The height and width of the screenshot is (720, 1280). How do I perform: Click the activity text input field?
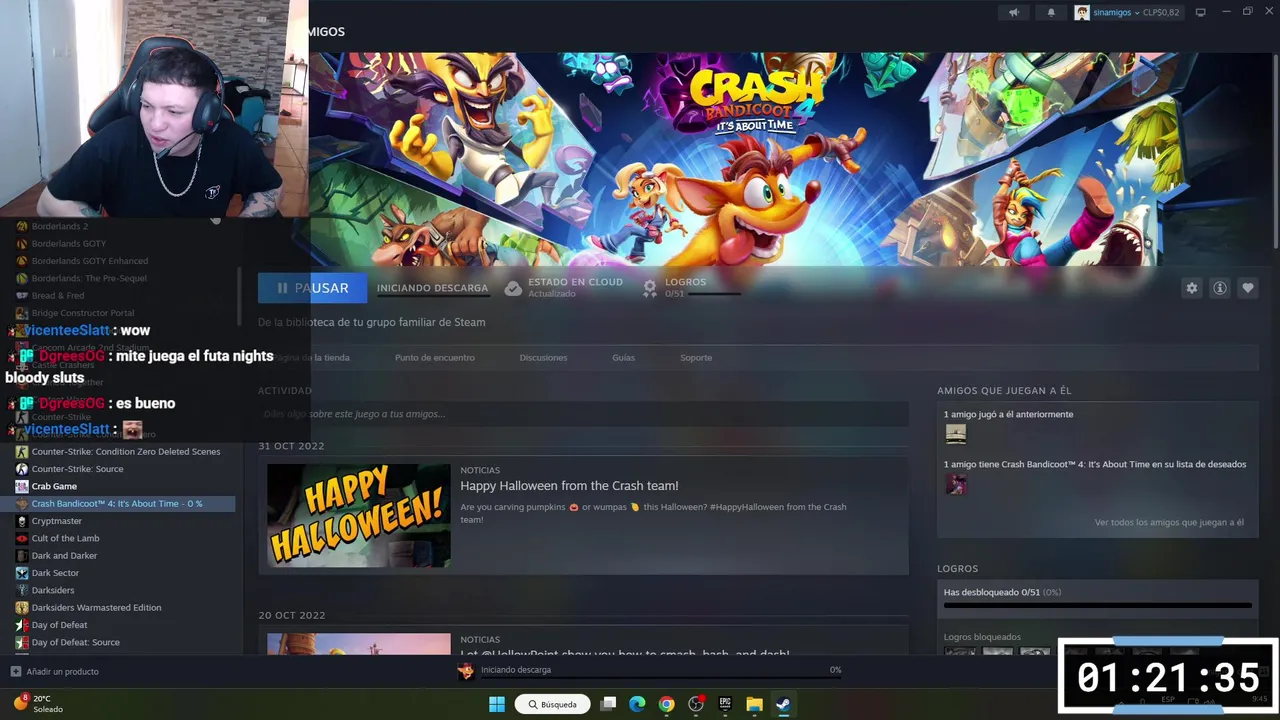click(583, 413)
